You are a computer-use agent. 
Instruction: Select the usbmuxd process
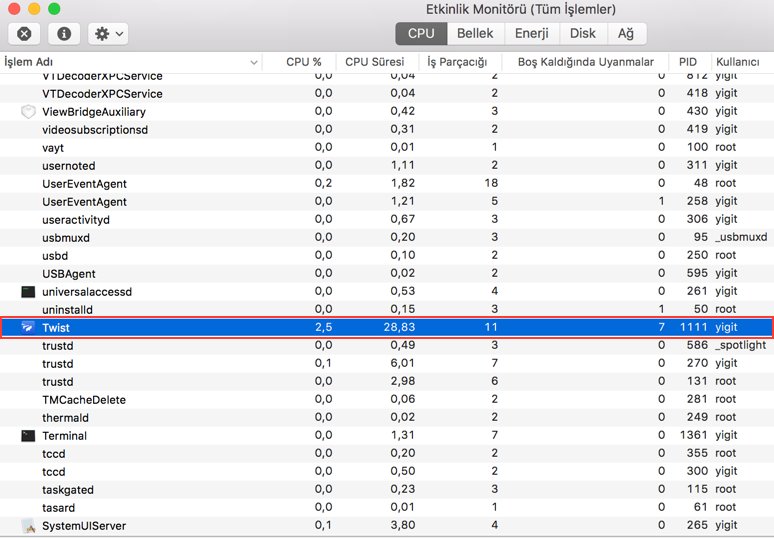tap(387, 237)
